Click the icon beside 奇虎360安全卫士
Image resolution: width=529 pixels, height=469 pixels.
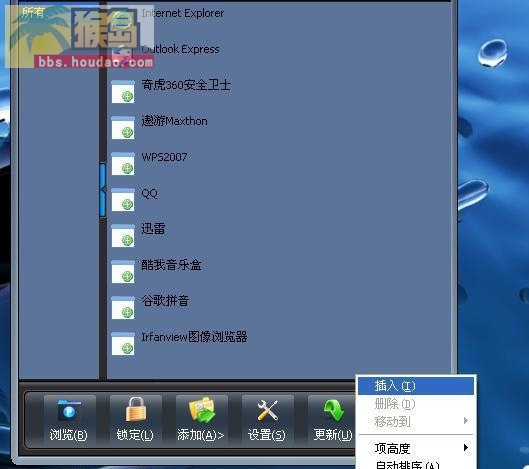point(123,92)
